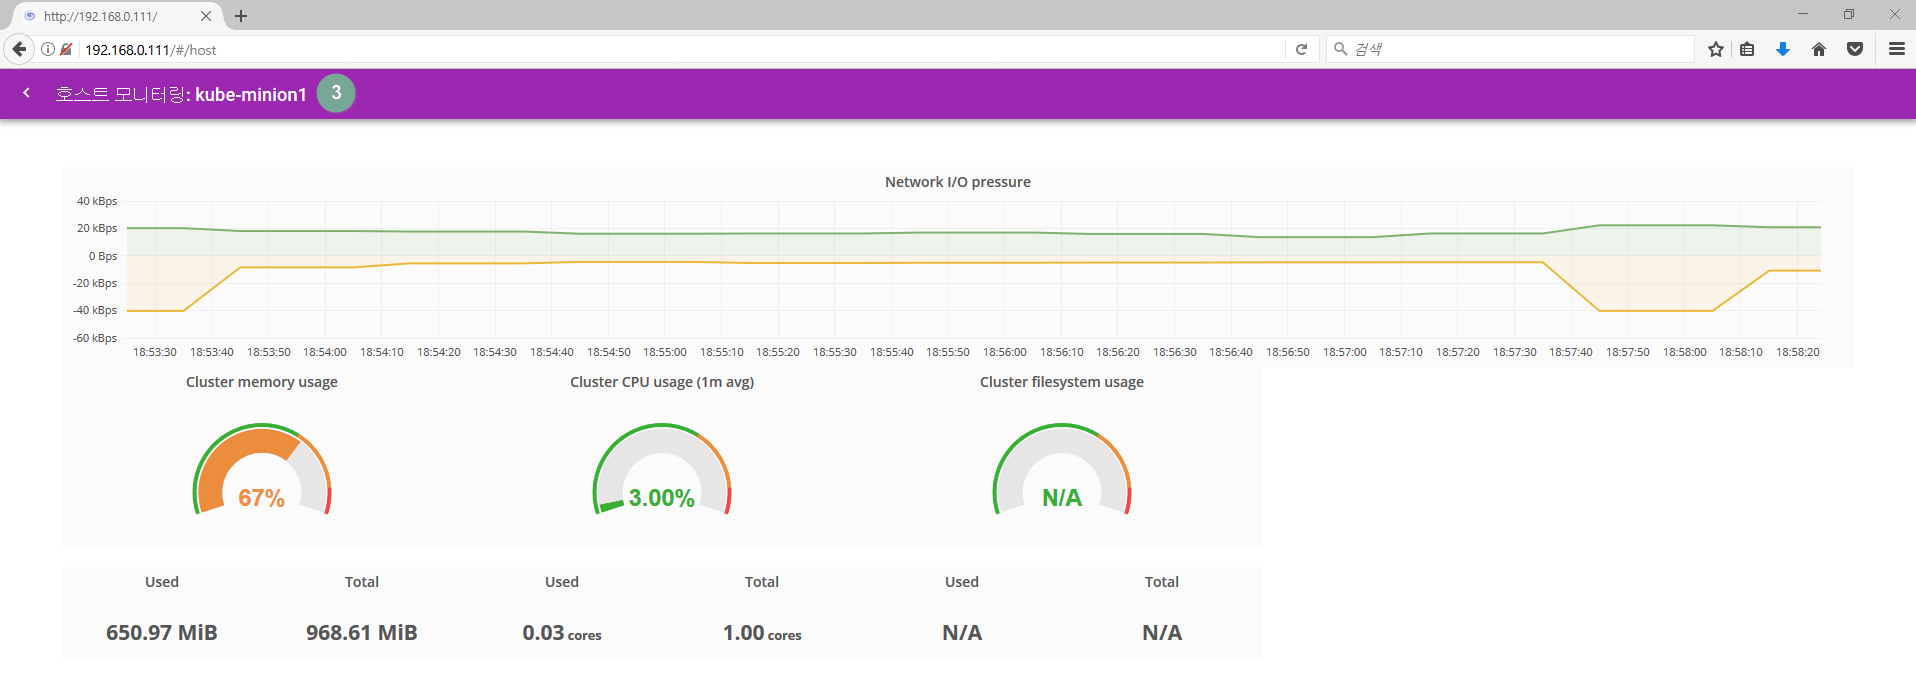Click the -60 kBps y-axis label

pos(95,338)
